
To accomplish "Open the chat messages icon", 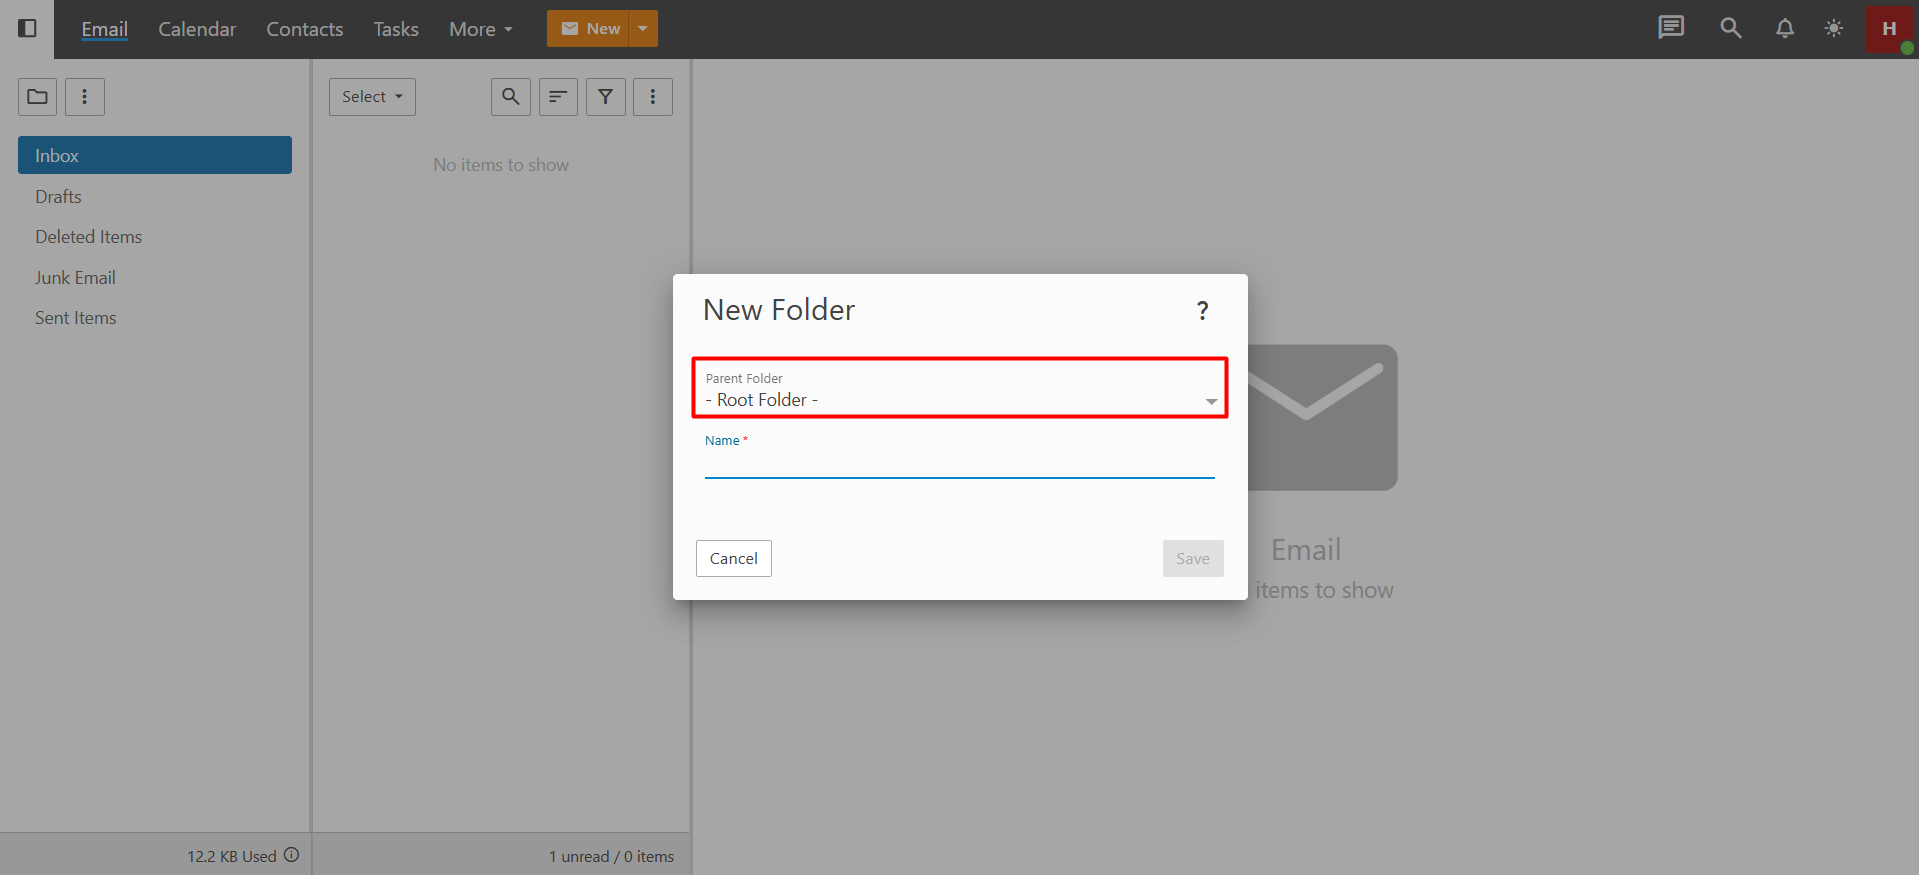I will [x=1670, y=28].
